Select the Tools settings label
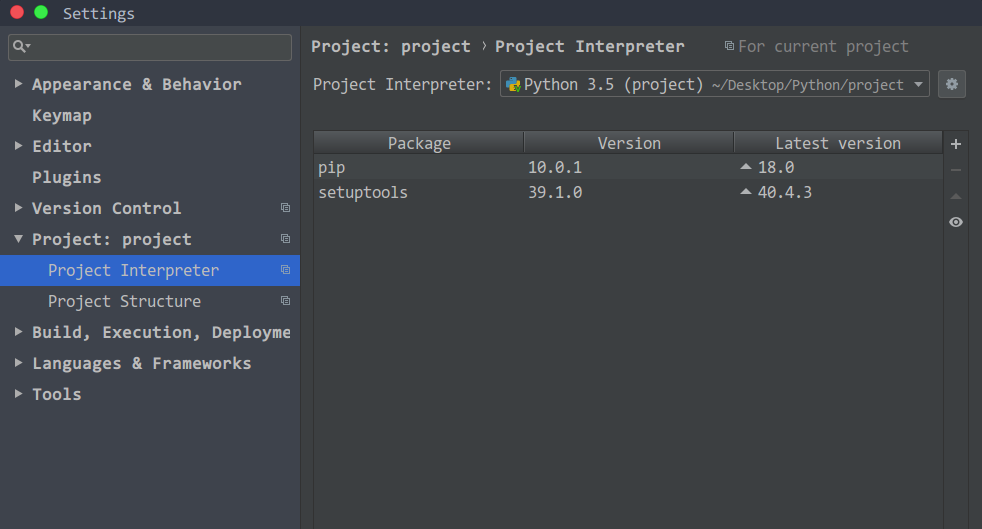This screenshot has width=982, height=529. [x=56, y=394]
